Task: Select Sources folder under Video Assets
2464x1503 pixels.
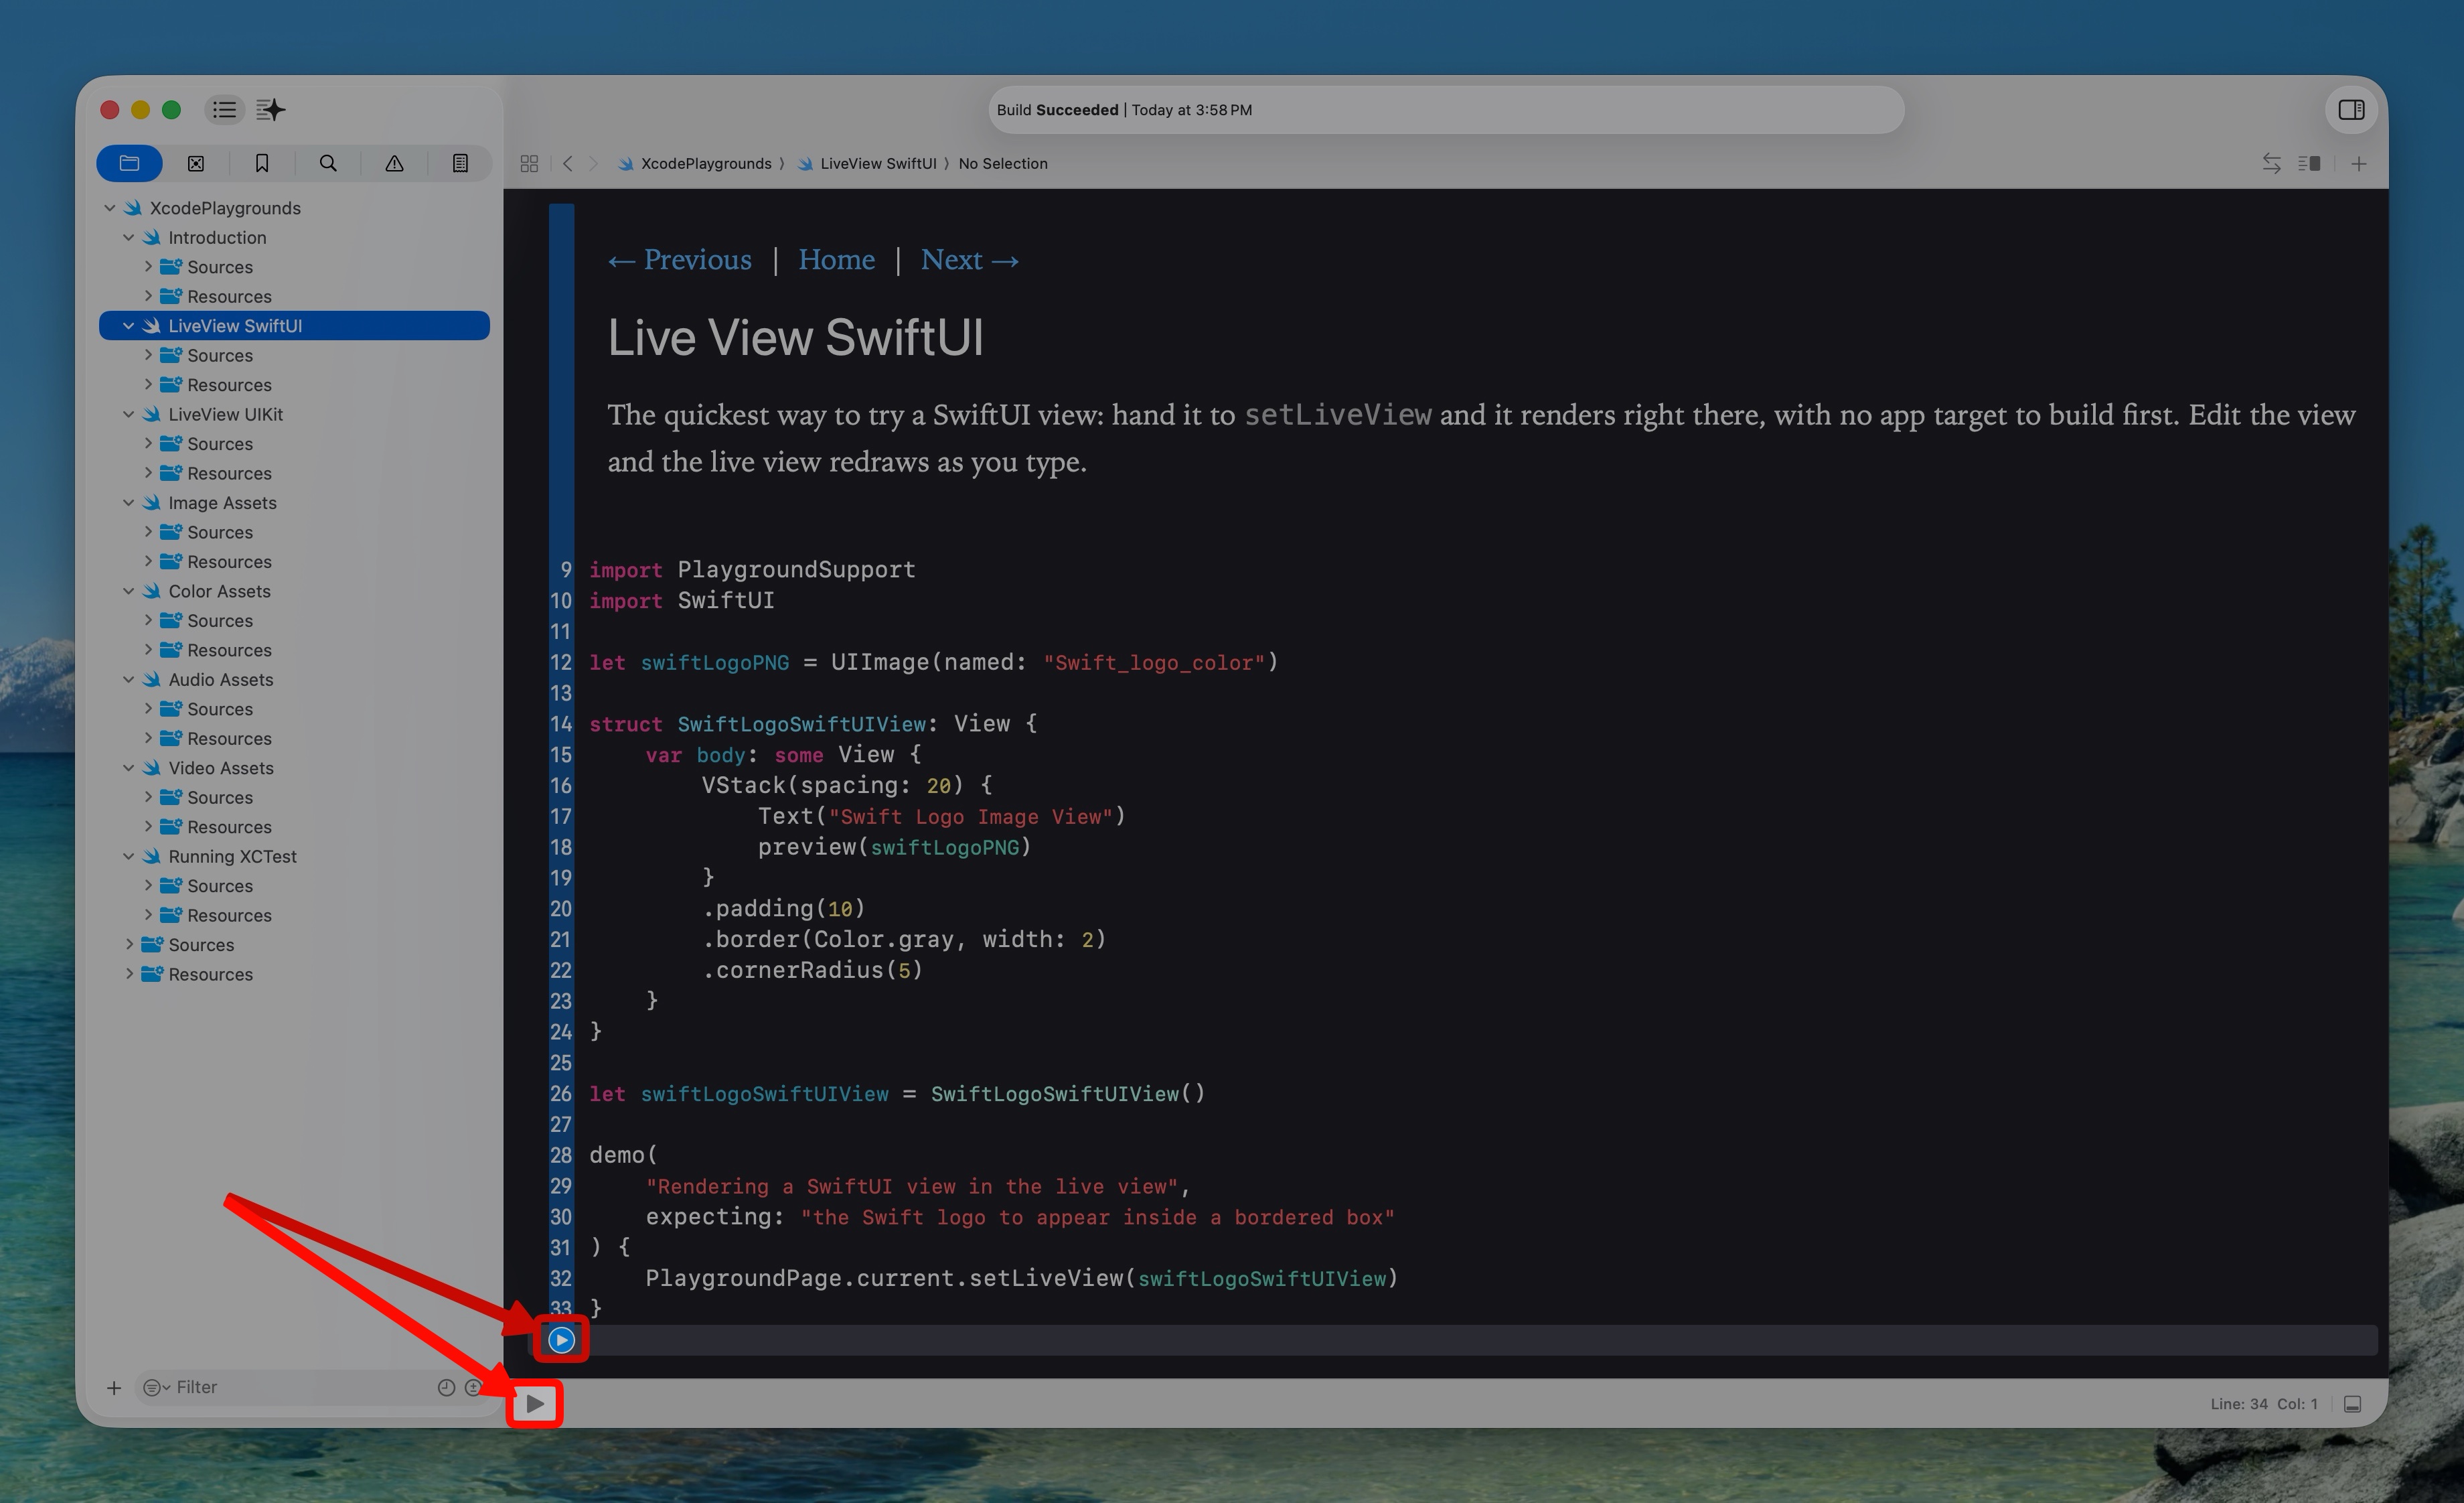Action: click(294, 798)
